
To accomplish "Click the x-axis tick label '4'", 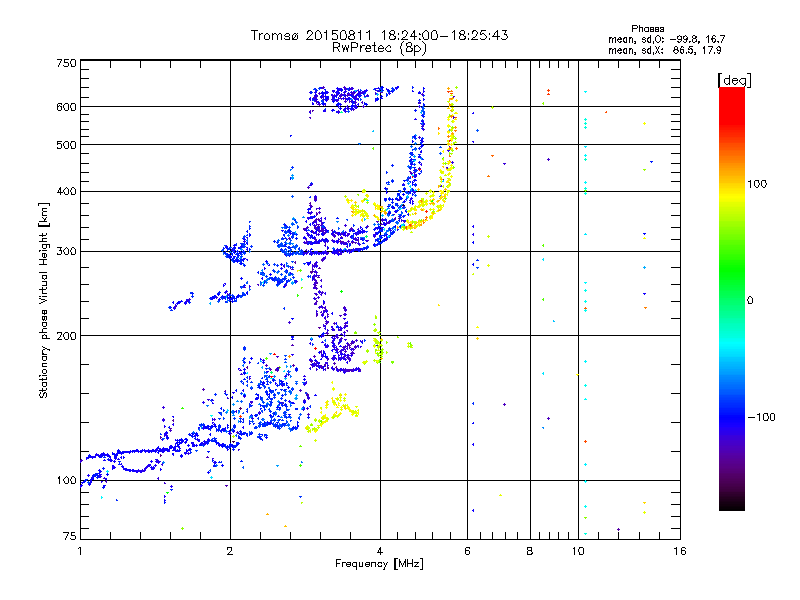I will coord(380,551).
